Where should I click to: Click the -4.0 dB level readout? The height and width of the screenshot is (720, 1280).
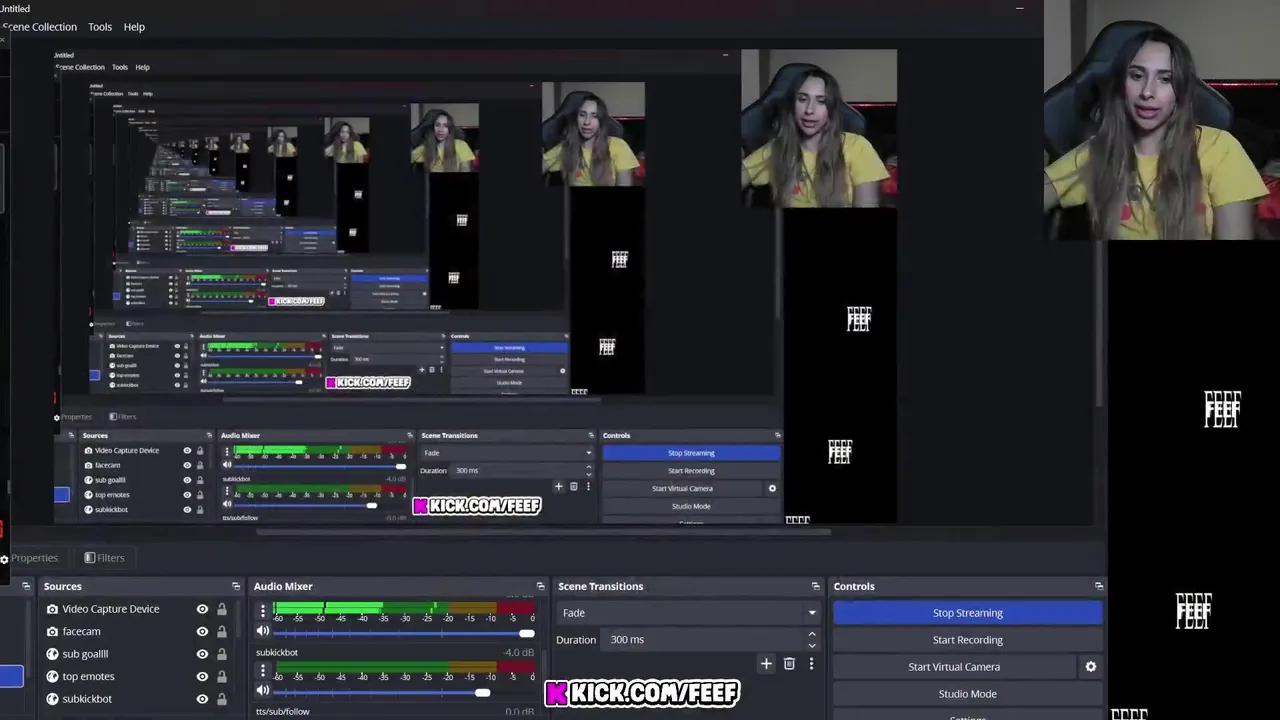pos(518,653)
